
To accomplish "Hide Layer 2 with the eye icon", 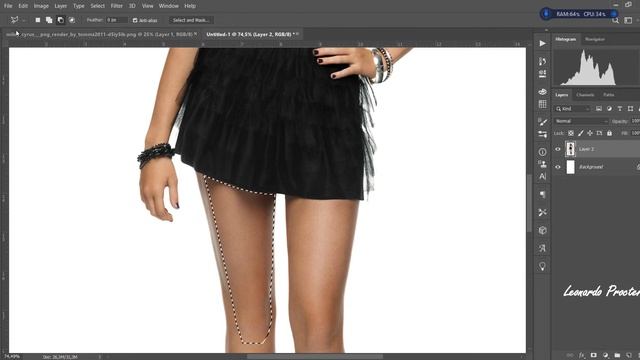I will click(x=558, y=149).
